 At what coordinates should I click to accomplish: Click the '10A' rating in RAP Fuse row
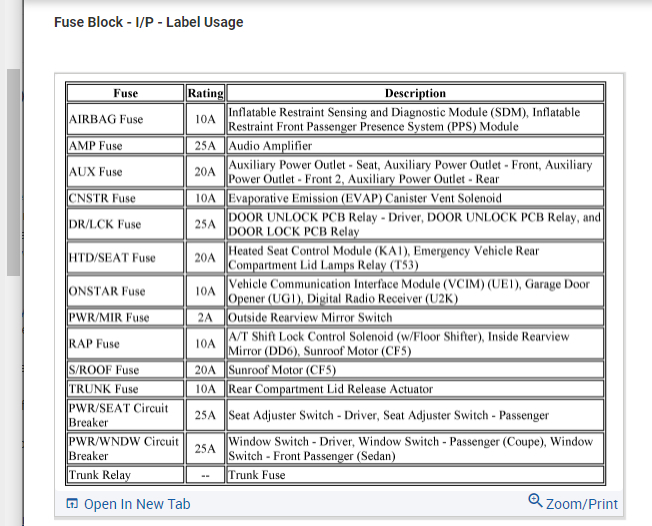pyautogui.click(x=205, y=343)
